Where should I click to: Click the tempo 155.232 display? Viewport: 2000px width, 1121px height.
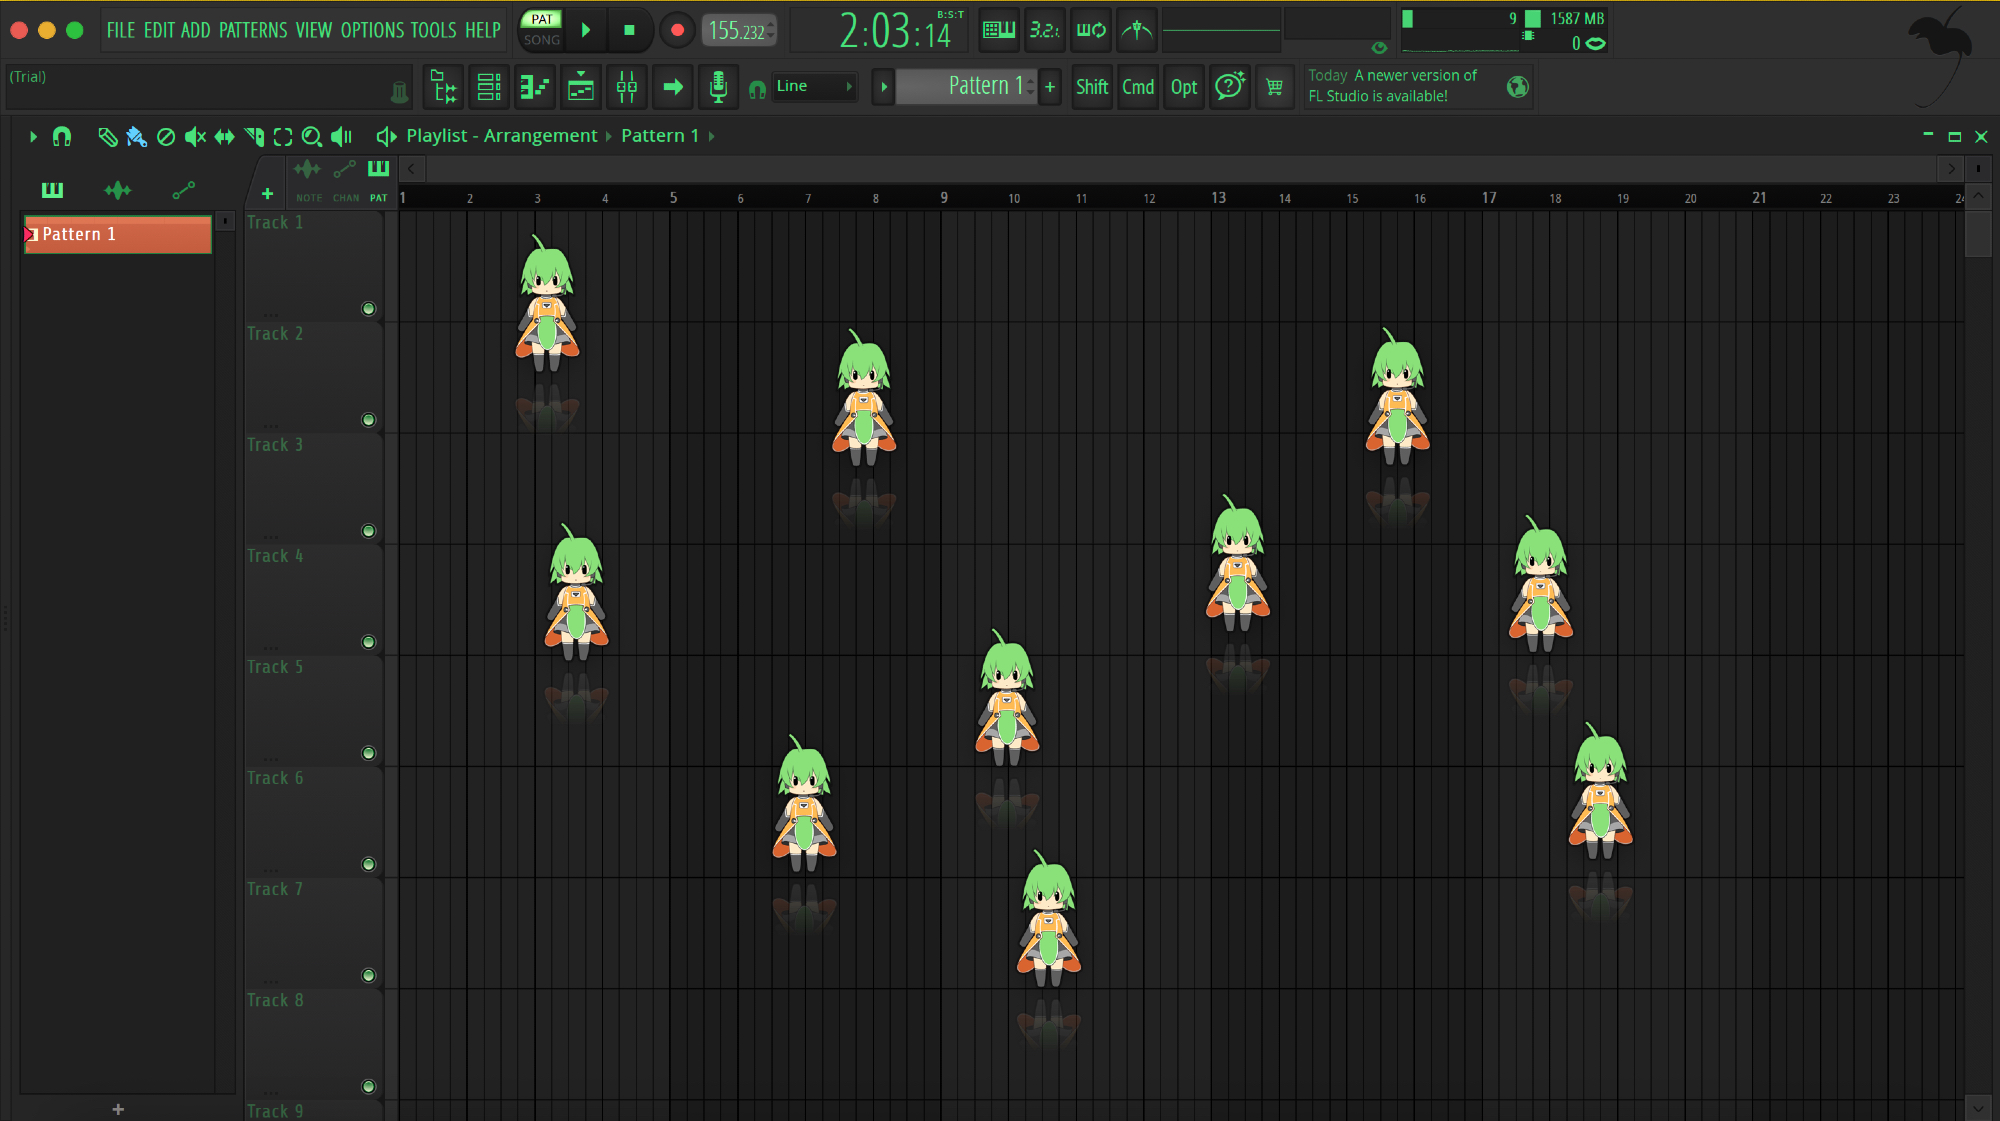(736, 31)
